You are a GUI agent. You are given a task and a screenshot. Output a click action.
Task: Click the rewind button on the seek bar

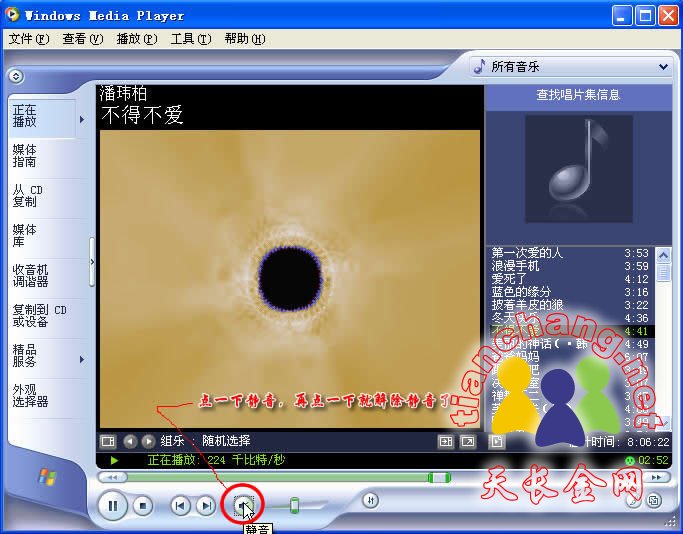coord(112,477)
